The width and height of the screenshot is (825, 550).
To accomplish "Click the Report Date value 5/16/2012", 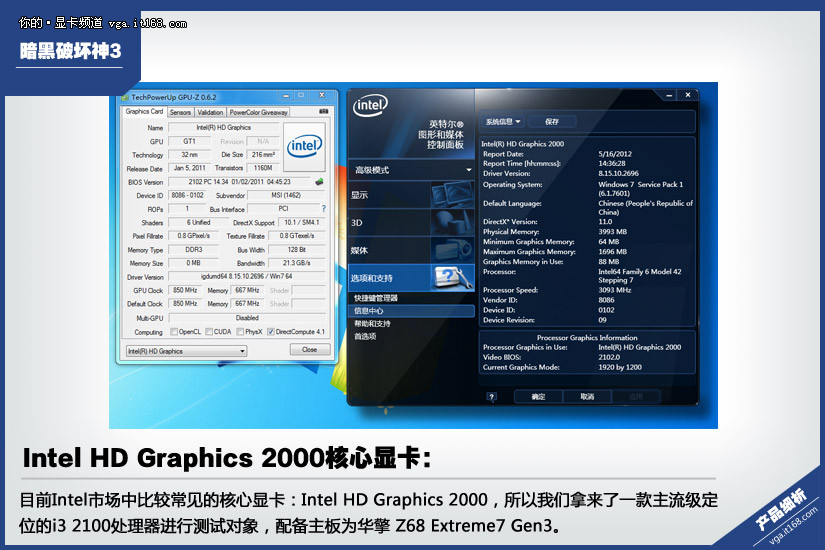I will [x=615, y=154].
